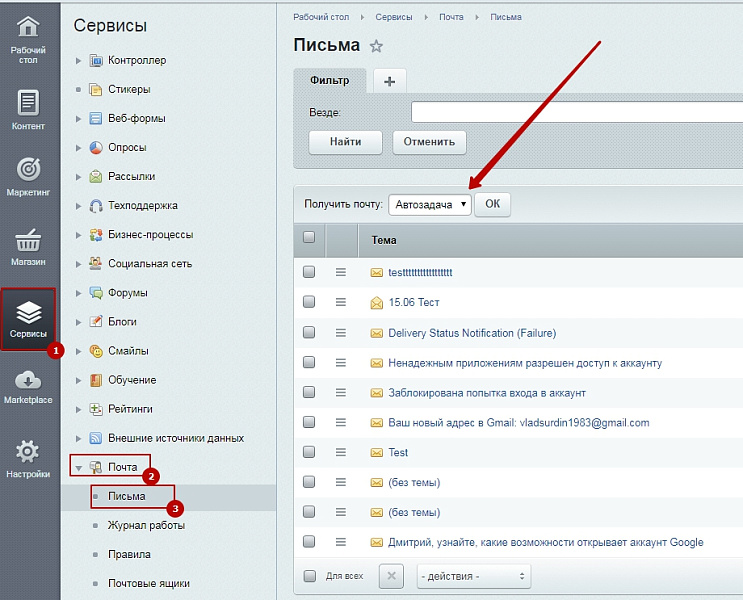Check the box for 'Test' email
Screen dimensions: 743x600
pos(309,452)
